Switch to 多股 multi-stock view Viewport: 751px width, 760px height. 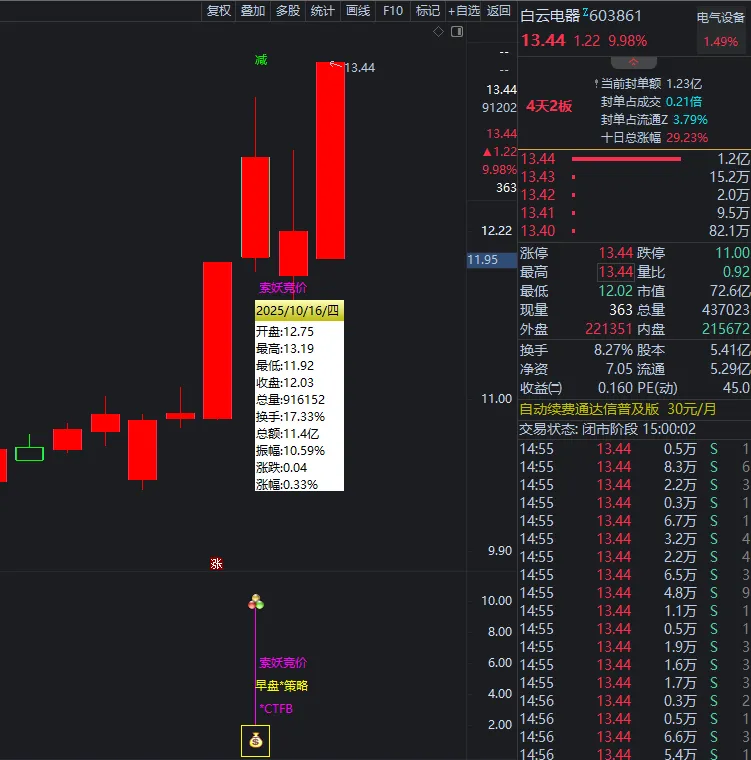(x=288, y=11)
